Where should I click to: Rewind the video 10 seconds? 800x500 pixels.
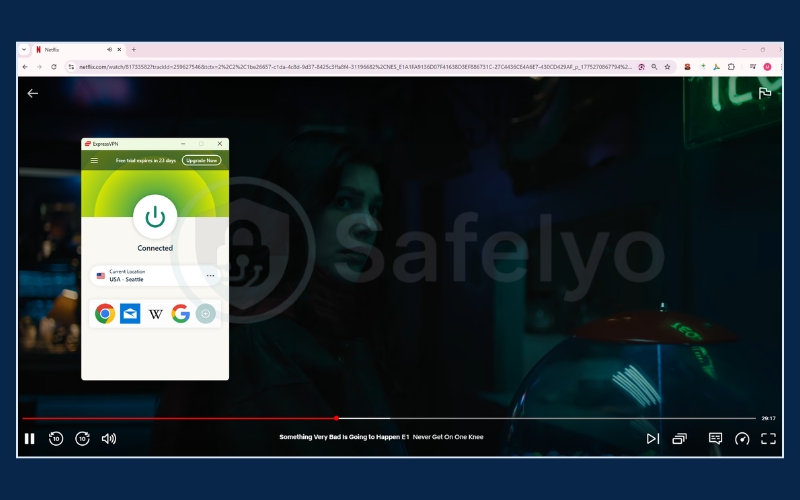pos(56,438)
